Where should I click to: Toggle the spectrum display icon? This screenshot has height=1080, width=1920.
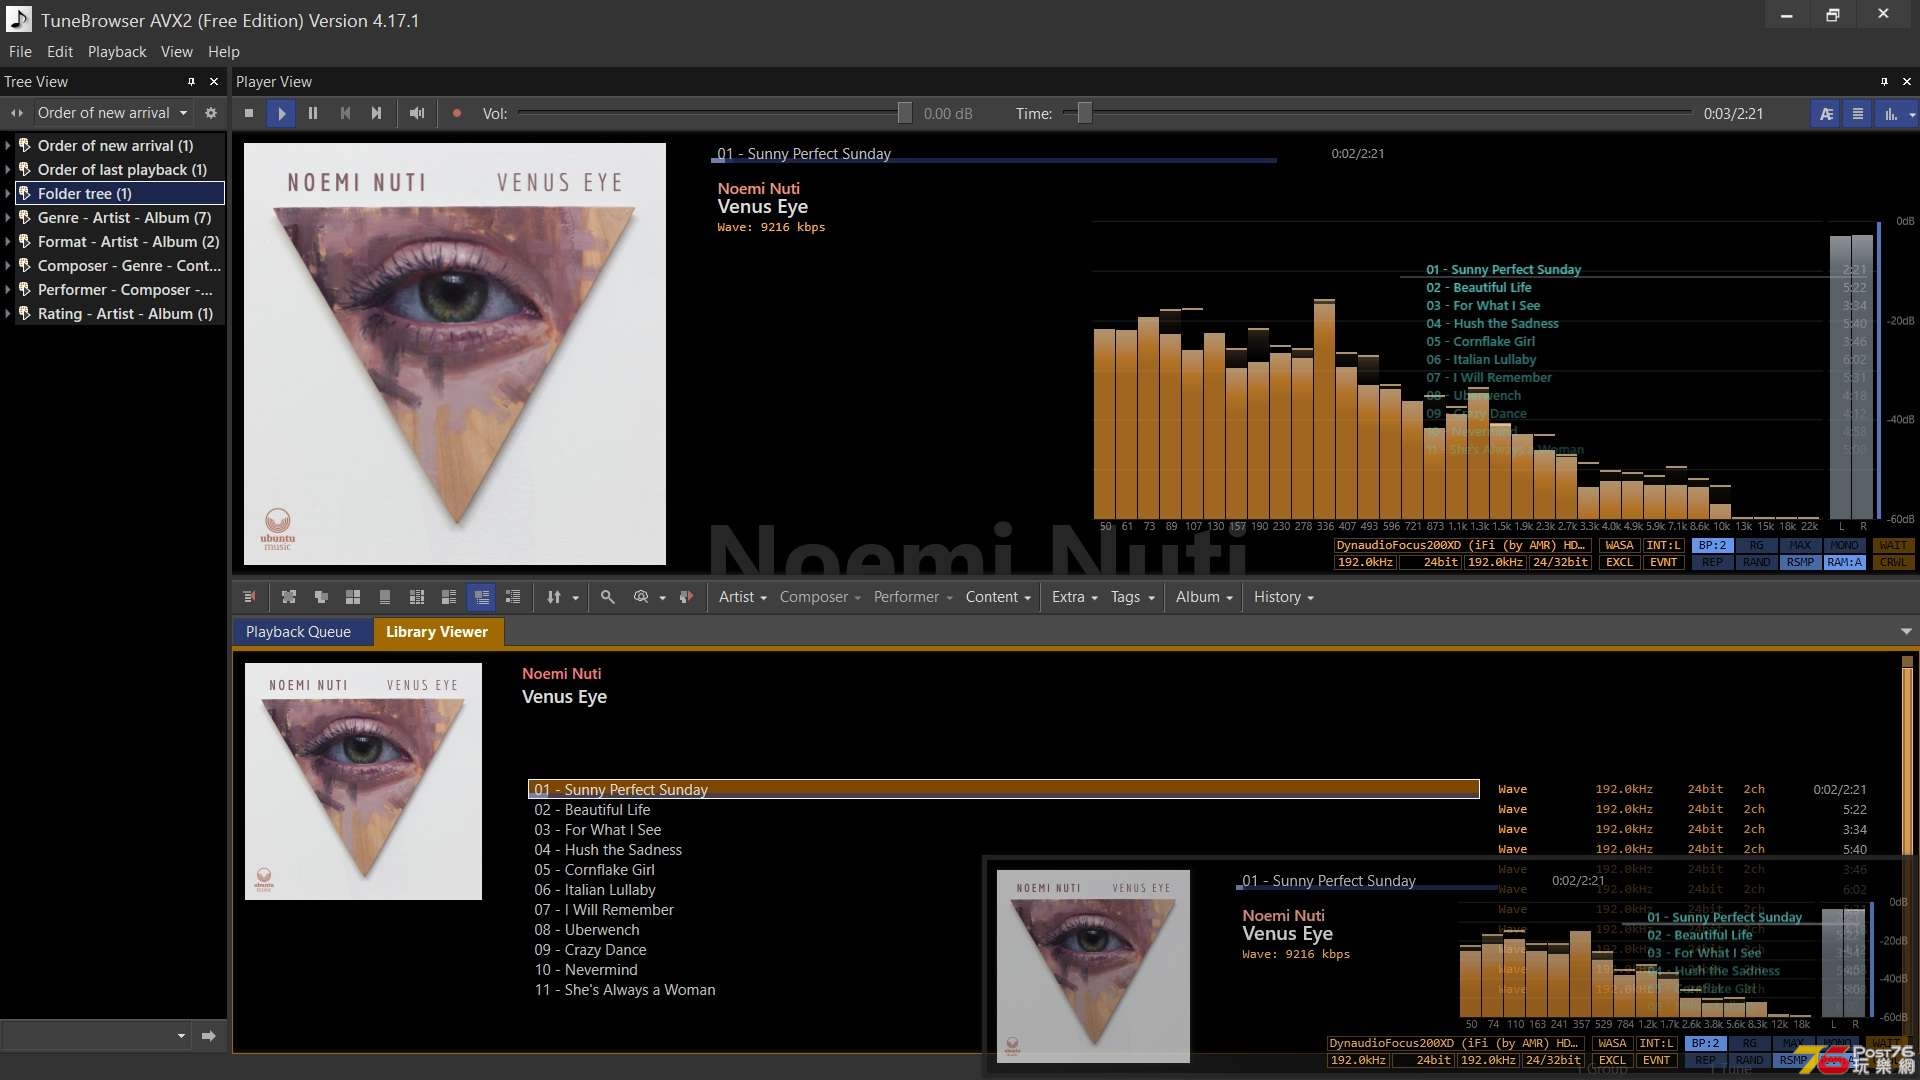[x=1891, y=113]
